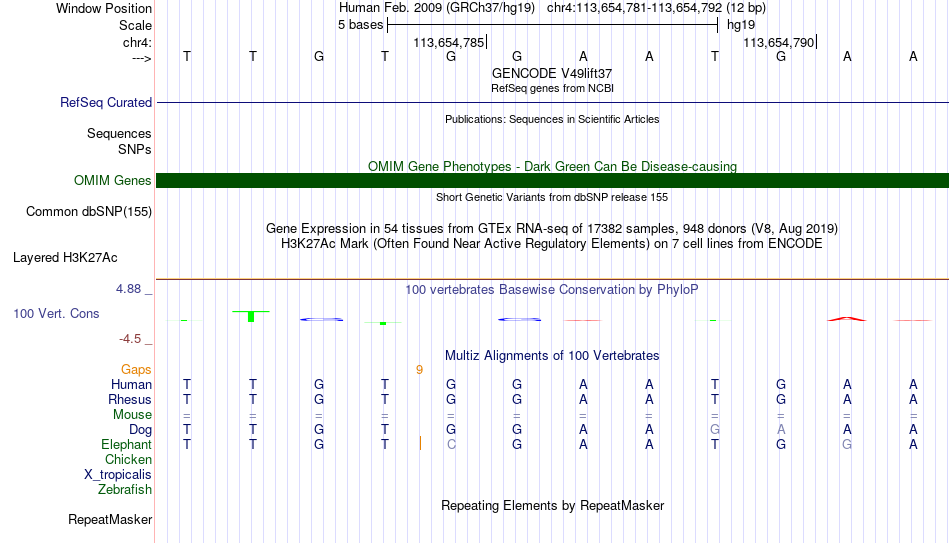Click the chr4:113,654,781-113,654,792 (12 bp) position text

point(656,8)
